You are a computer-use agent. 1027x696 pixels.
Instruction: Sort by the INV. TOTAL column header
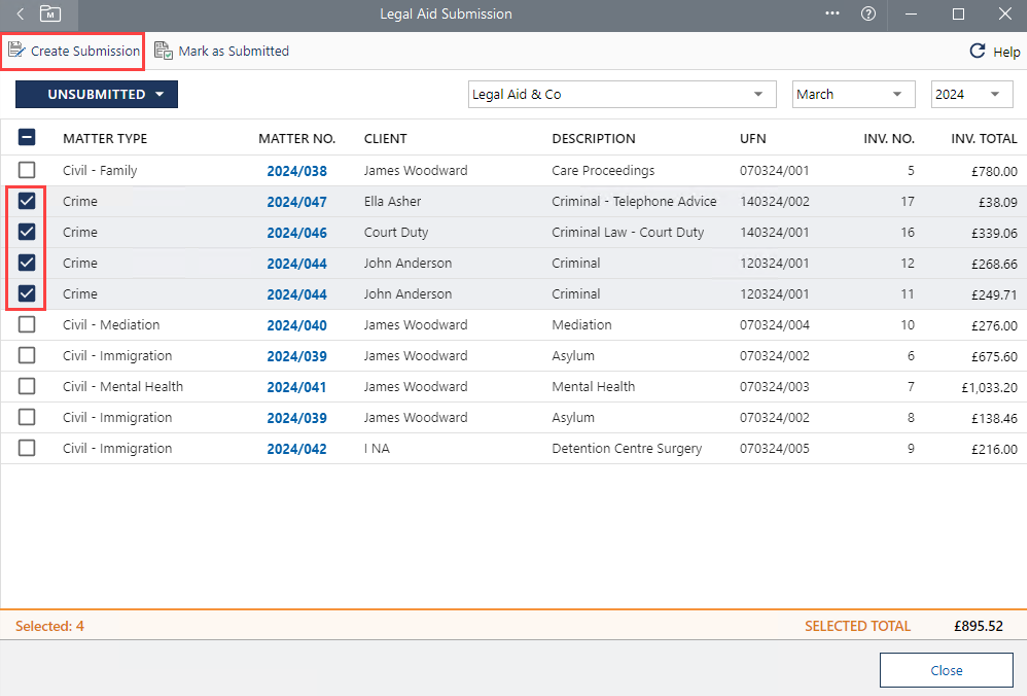983,138
